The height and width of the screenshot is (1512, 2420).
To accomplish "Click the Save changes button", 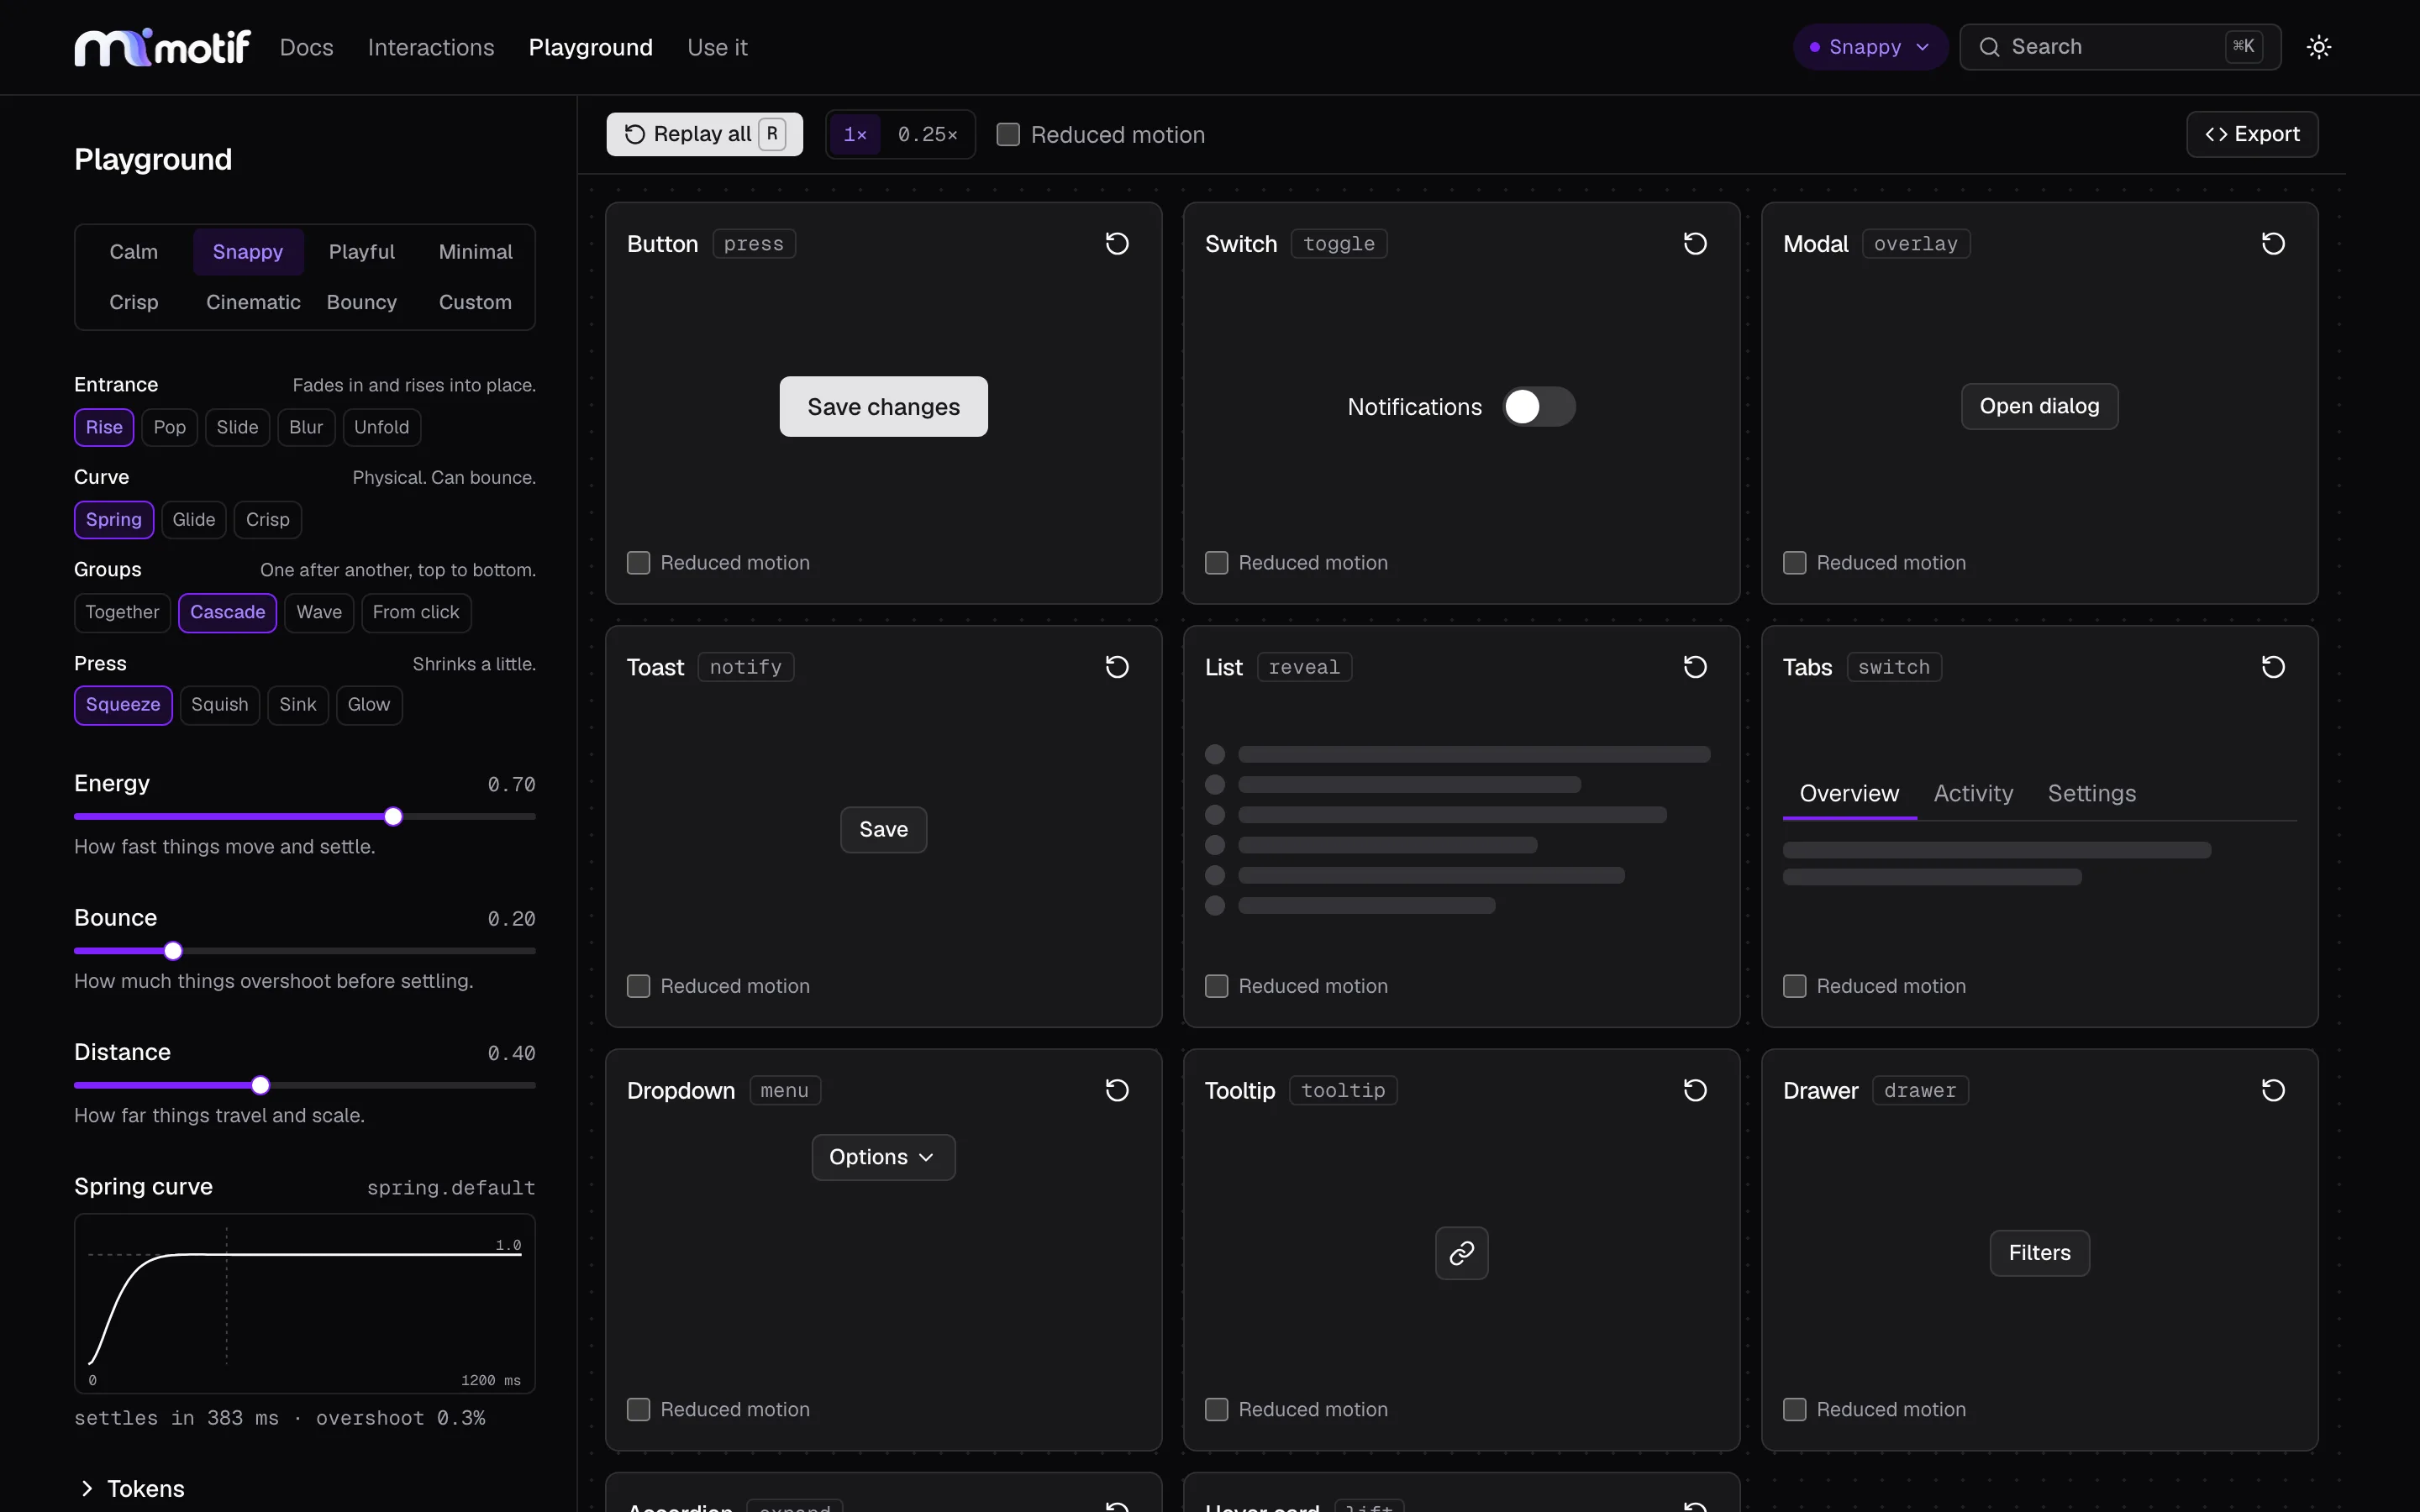I will [883, 406].
